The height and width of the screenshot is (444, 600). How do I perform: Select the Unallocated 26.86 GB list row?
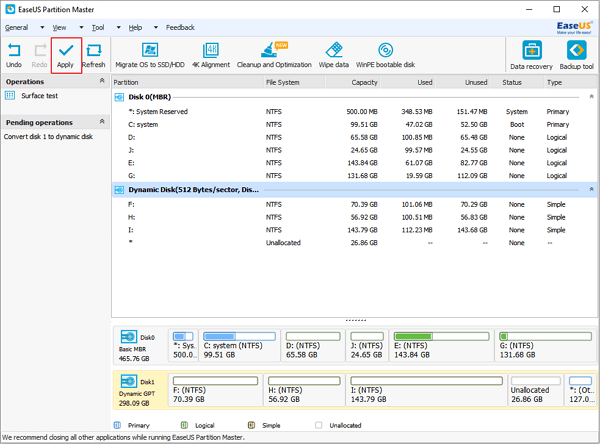click(354, 243)
